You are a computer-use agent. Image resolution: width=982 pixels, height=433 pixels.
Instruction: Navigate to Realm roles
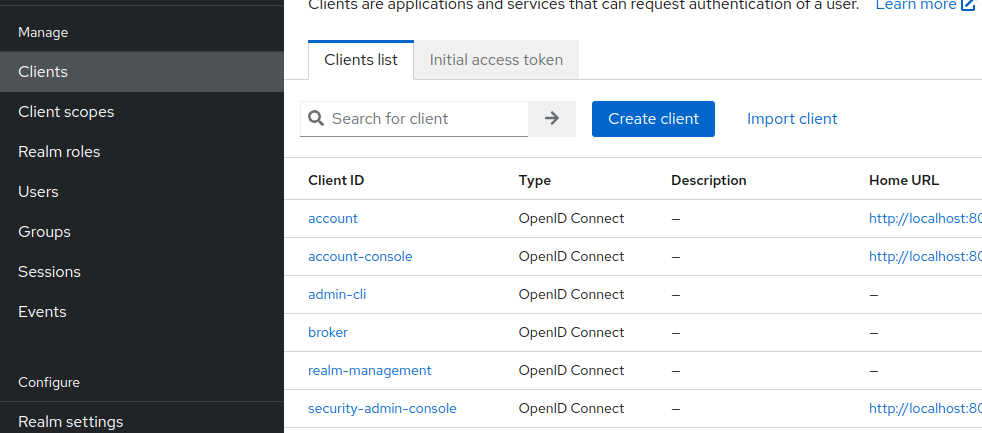click(x=59, y=152)
